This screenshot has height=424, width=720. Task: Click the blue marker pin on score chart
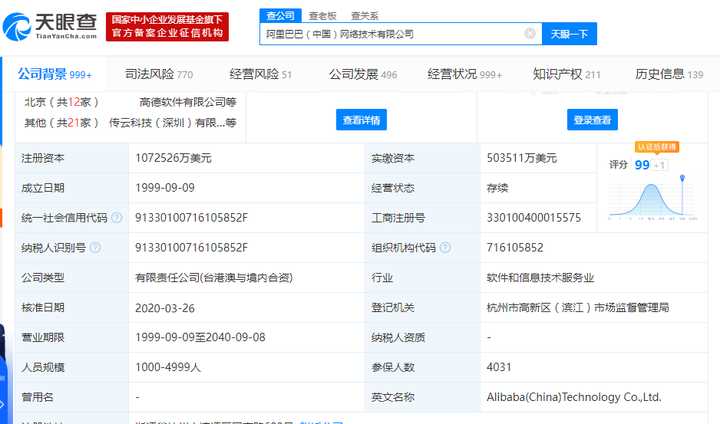coord(682,178)
